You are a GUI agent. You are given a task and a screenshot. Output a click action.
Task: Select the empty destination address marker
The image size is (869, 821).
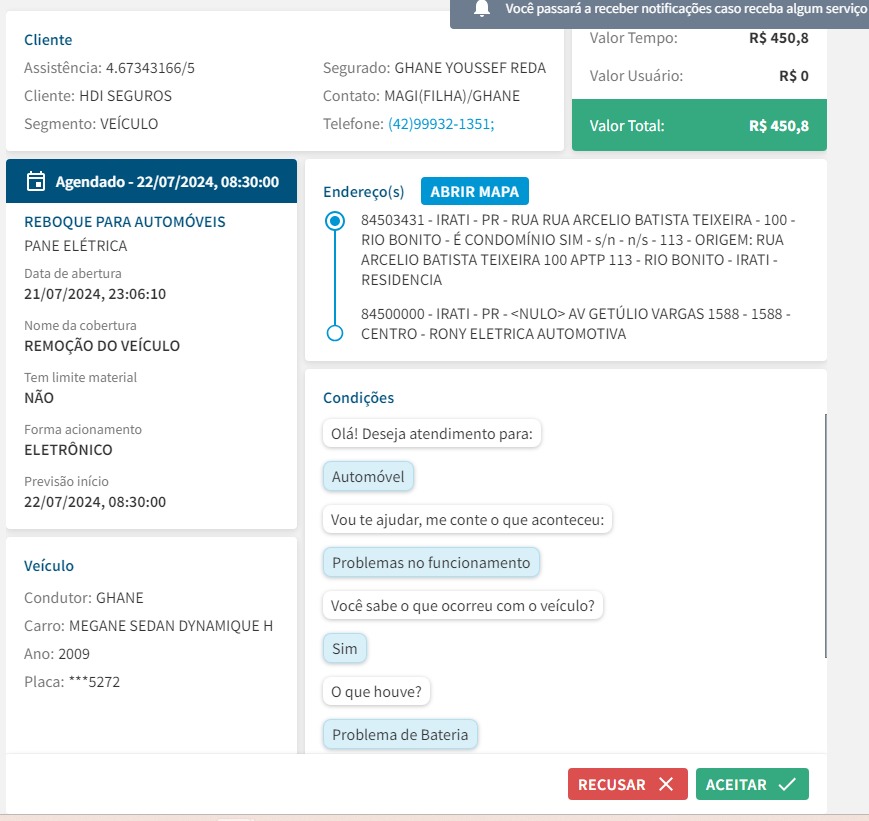pyautogui.click(x=336, y=333)
